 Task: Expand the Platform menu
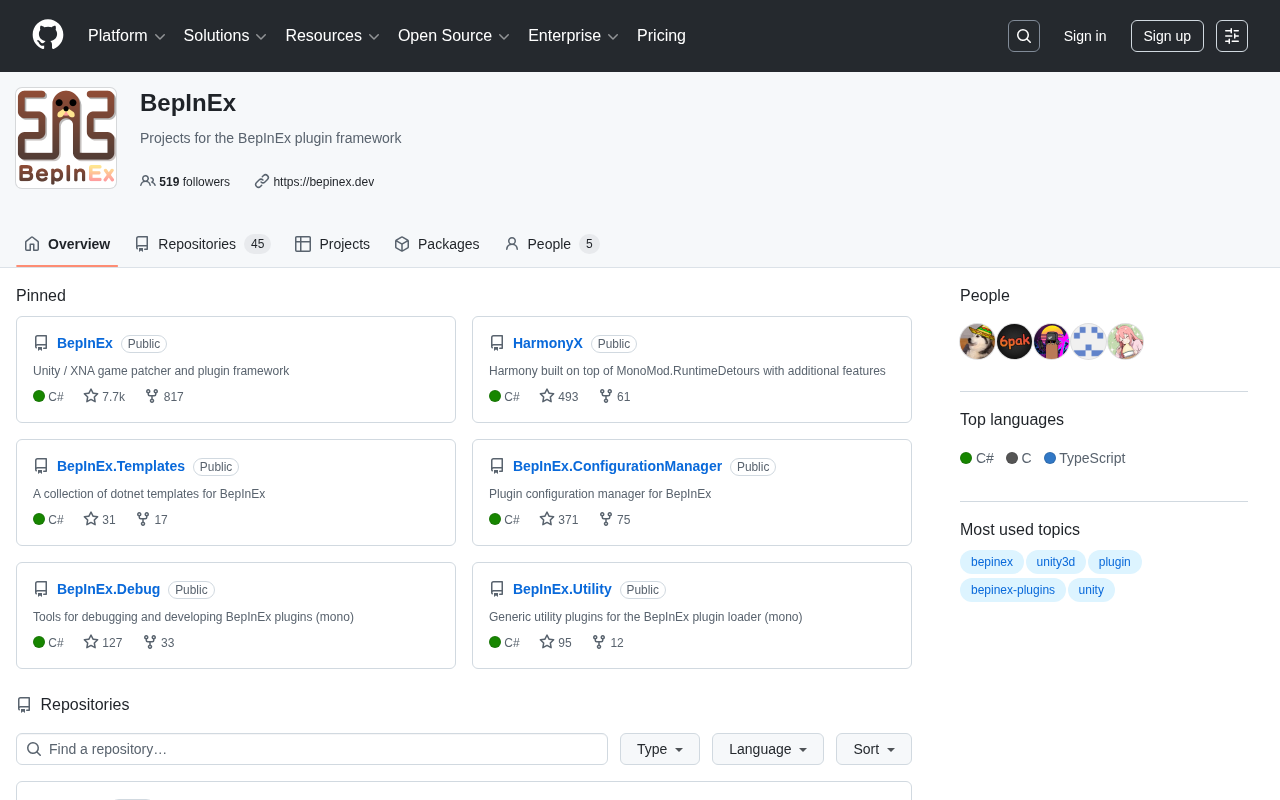[126, 36]
